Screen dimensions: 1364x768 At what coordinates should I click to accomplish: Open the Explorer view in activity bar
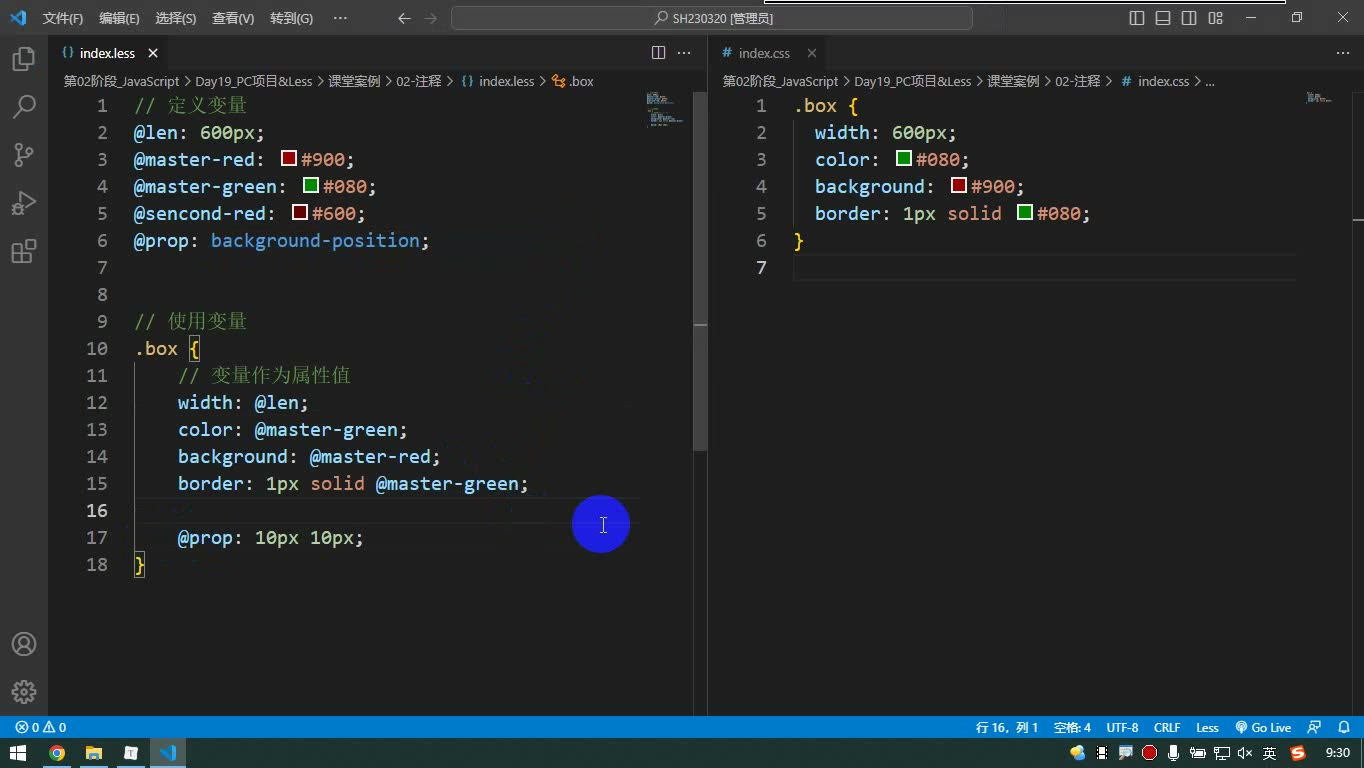point(24,59)
